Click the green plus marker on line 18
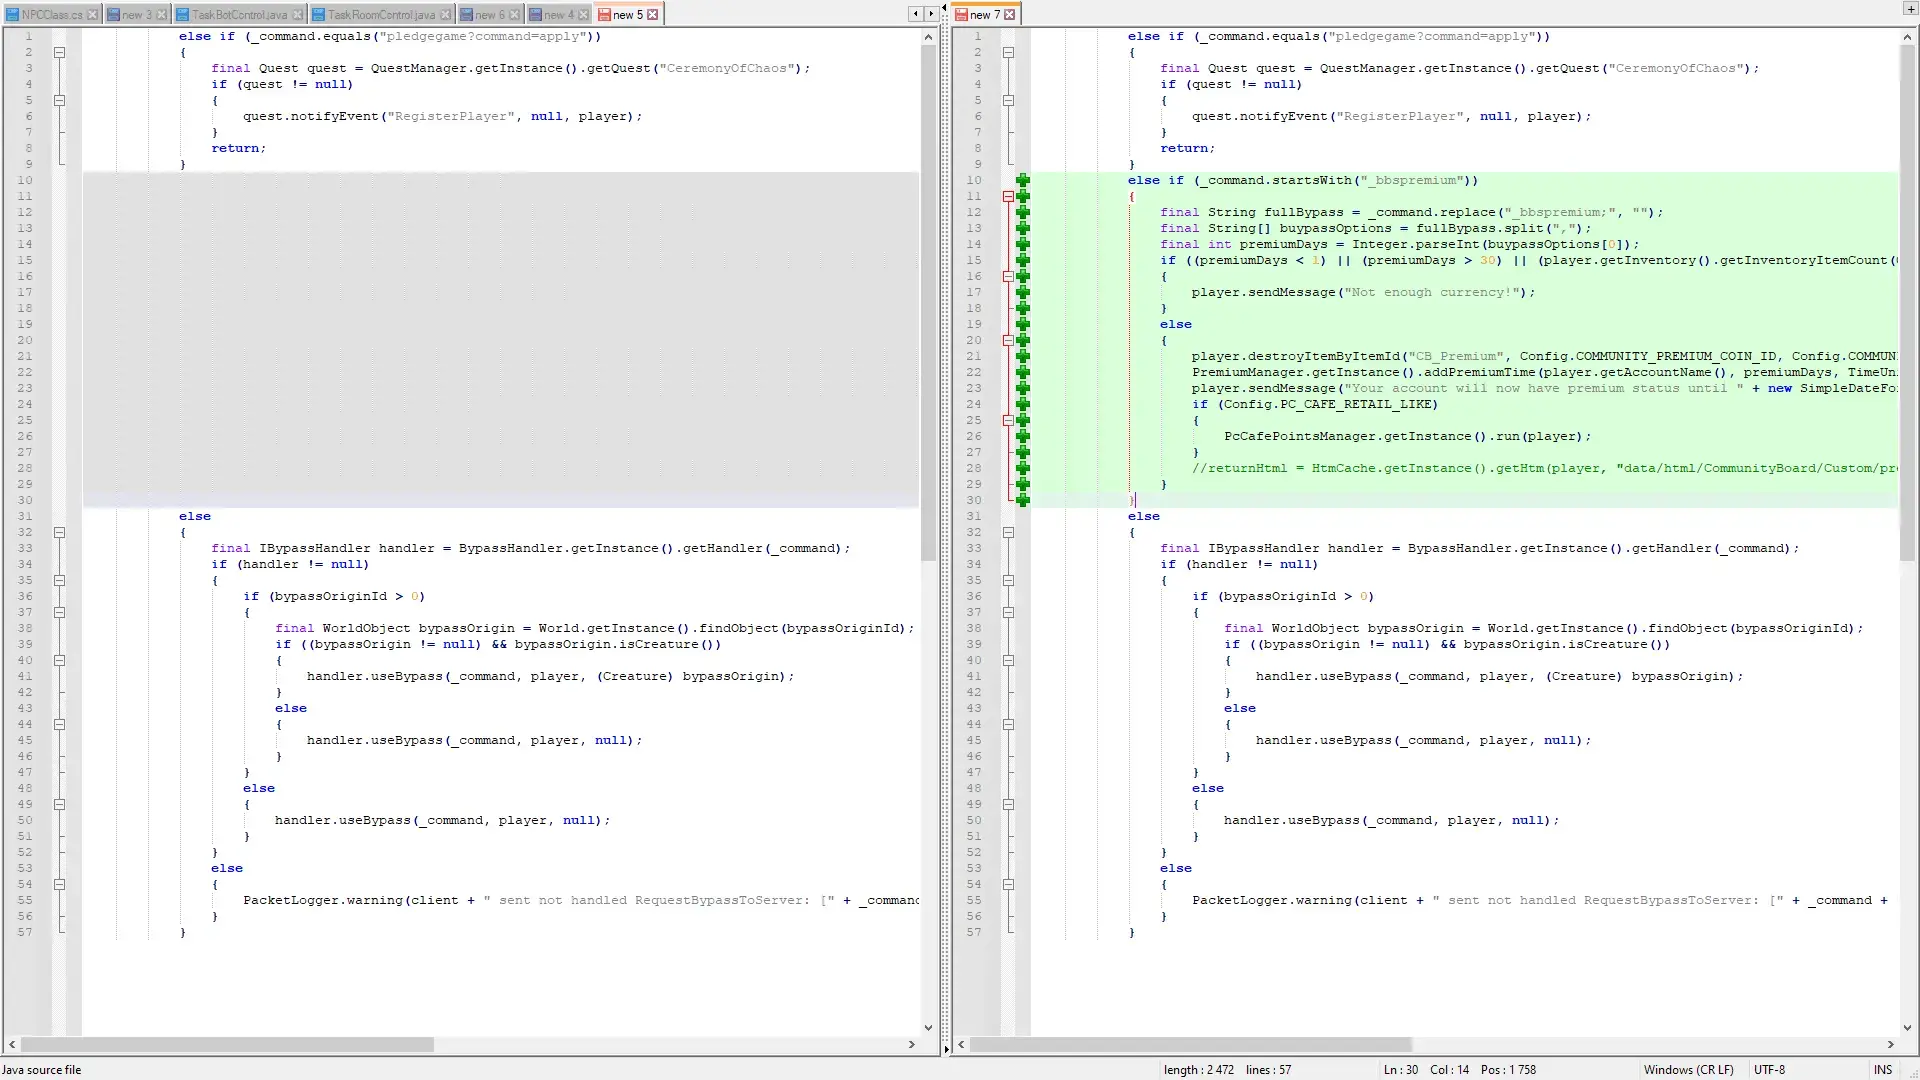The width and height of the screenshot is (1920, 1080). tap(1022, 309)
